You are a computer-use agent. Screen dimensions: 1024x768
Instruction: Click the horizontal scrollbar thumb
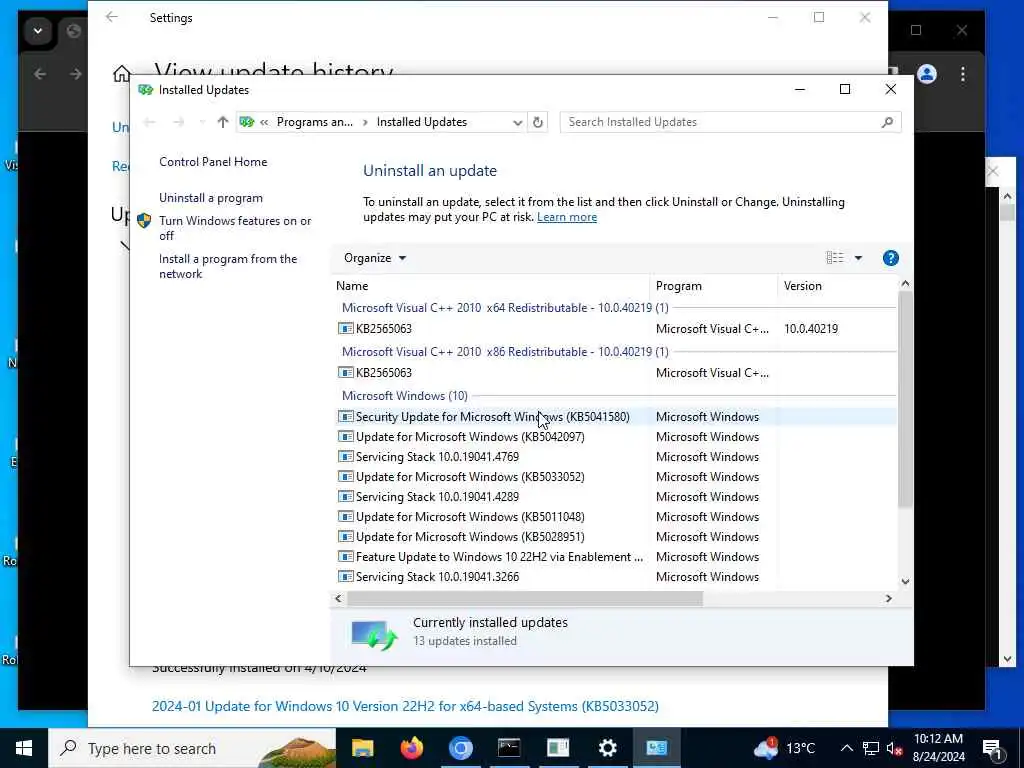coord(524,598)
